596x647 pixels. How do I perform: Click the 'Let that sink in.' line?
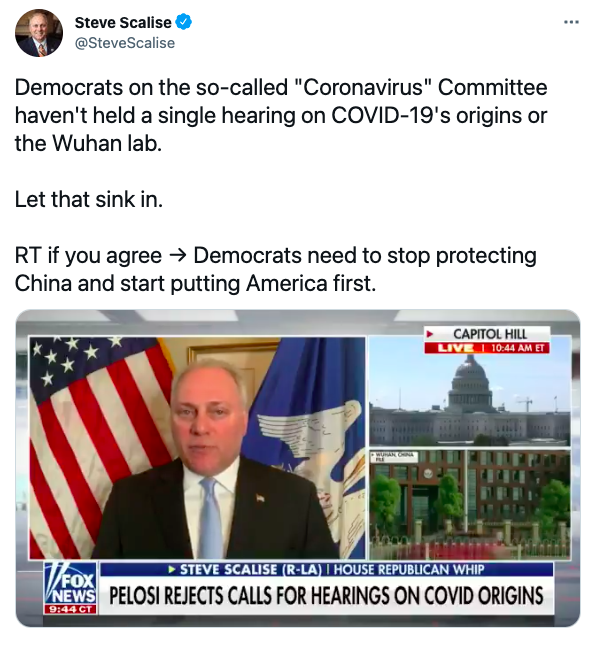[x=89, y=199]
